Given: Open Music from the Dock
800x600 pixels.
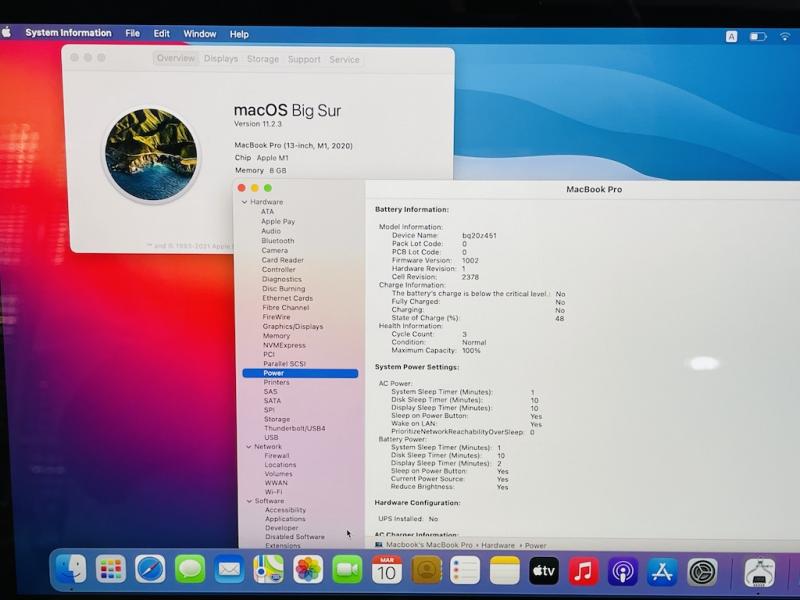Looking at the screenshot, I should click(583, 571).
